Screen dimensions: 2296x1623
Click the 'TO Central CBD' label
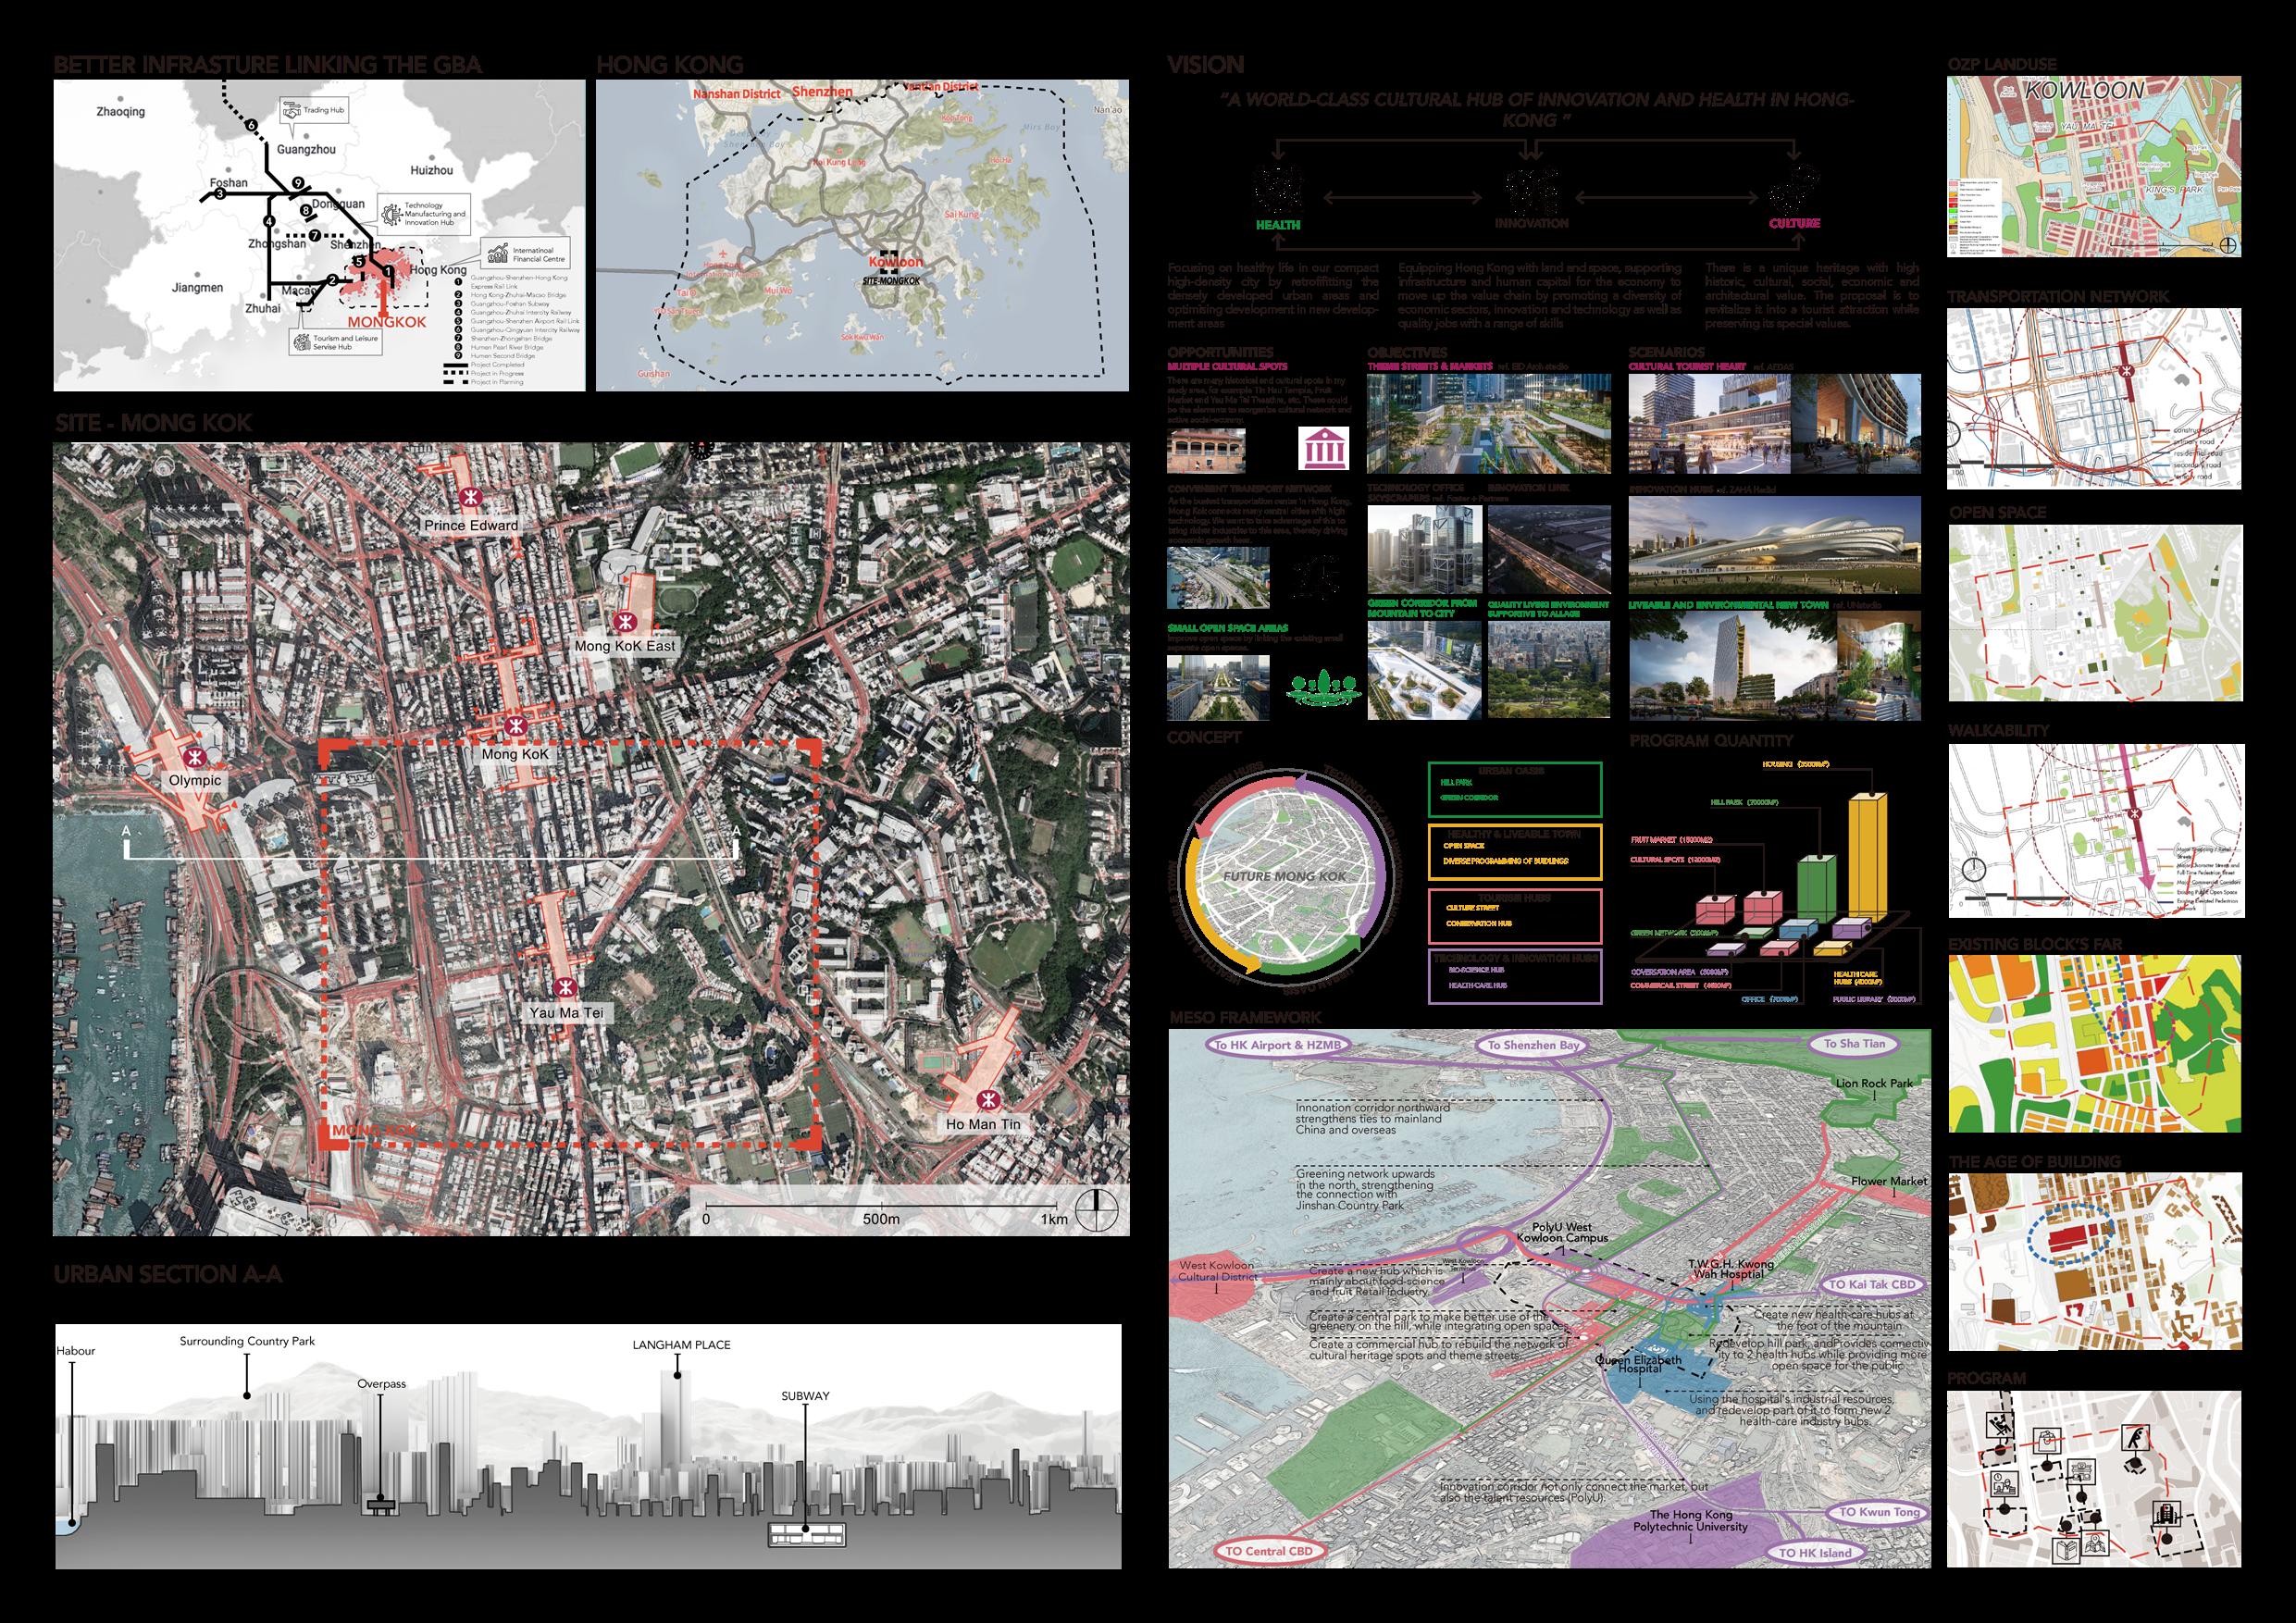click(1271, 1551)
